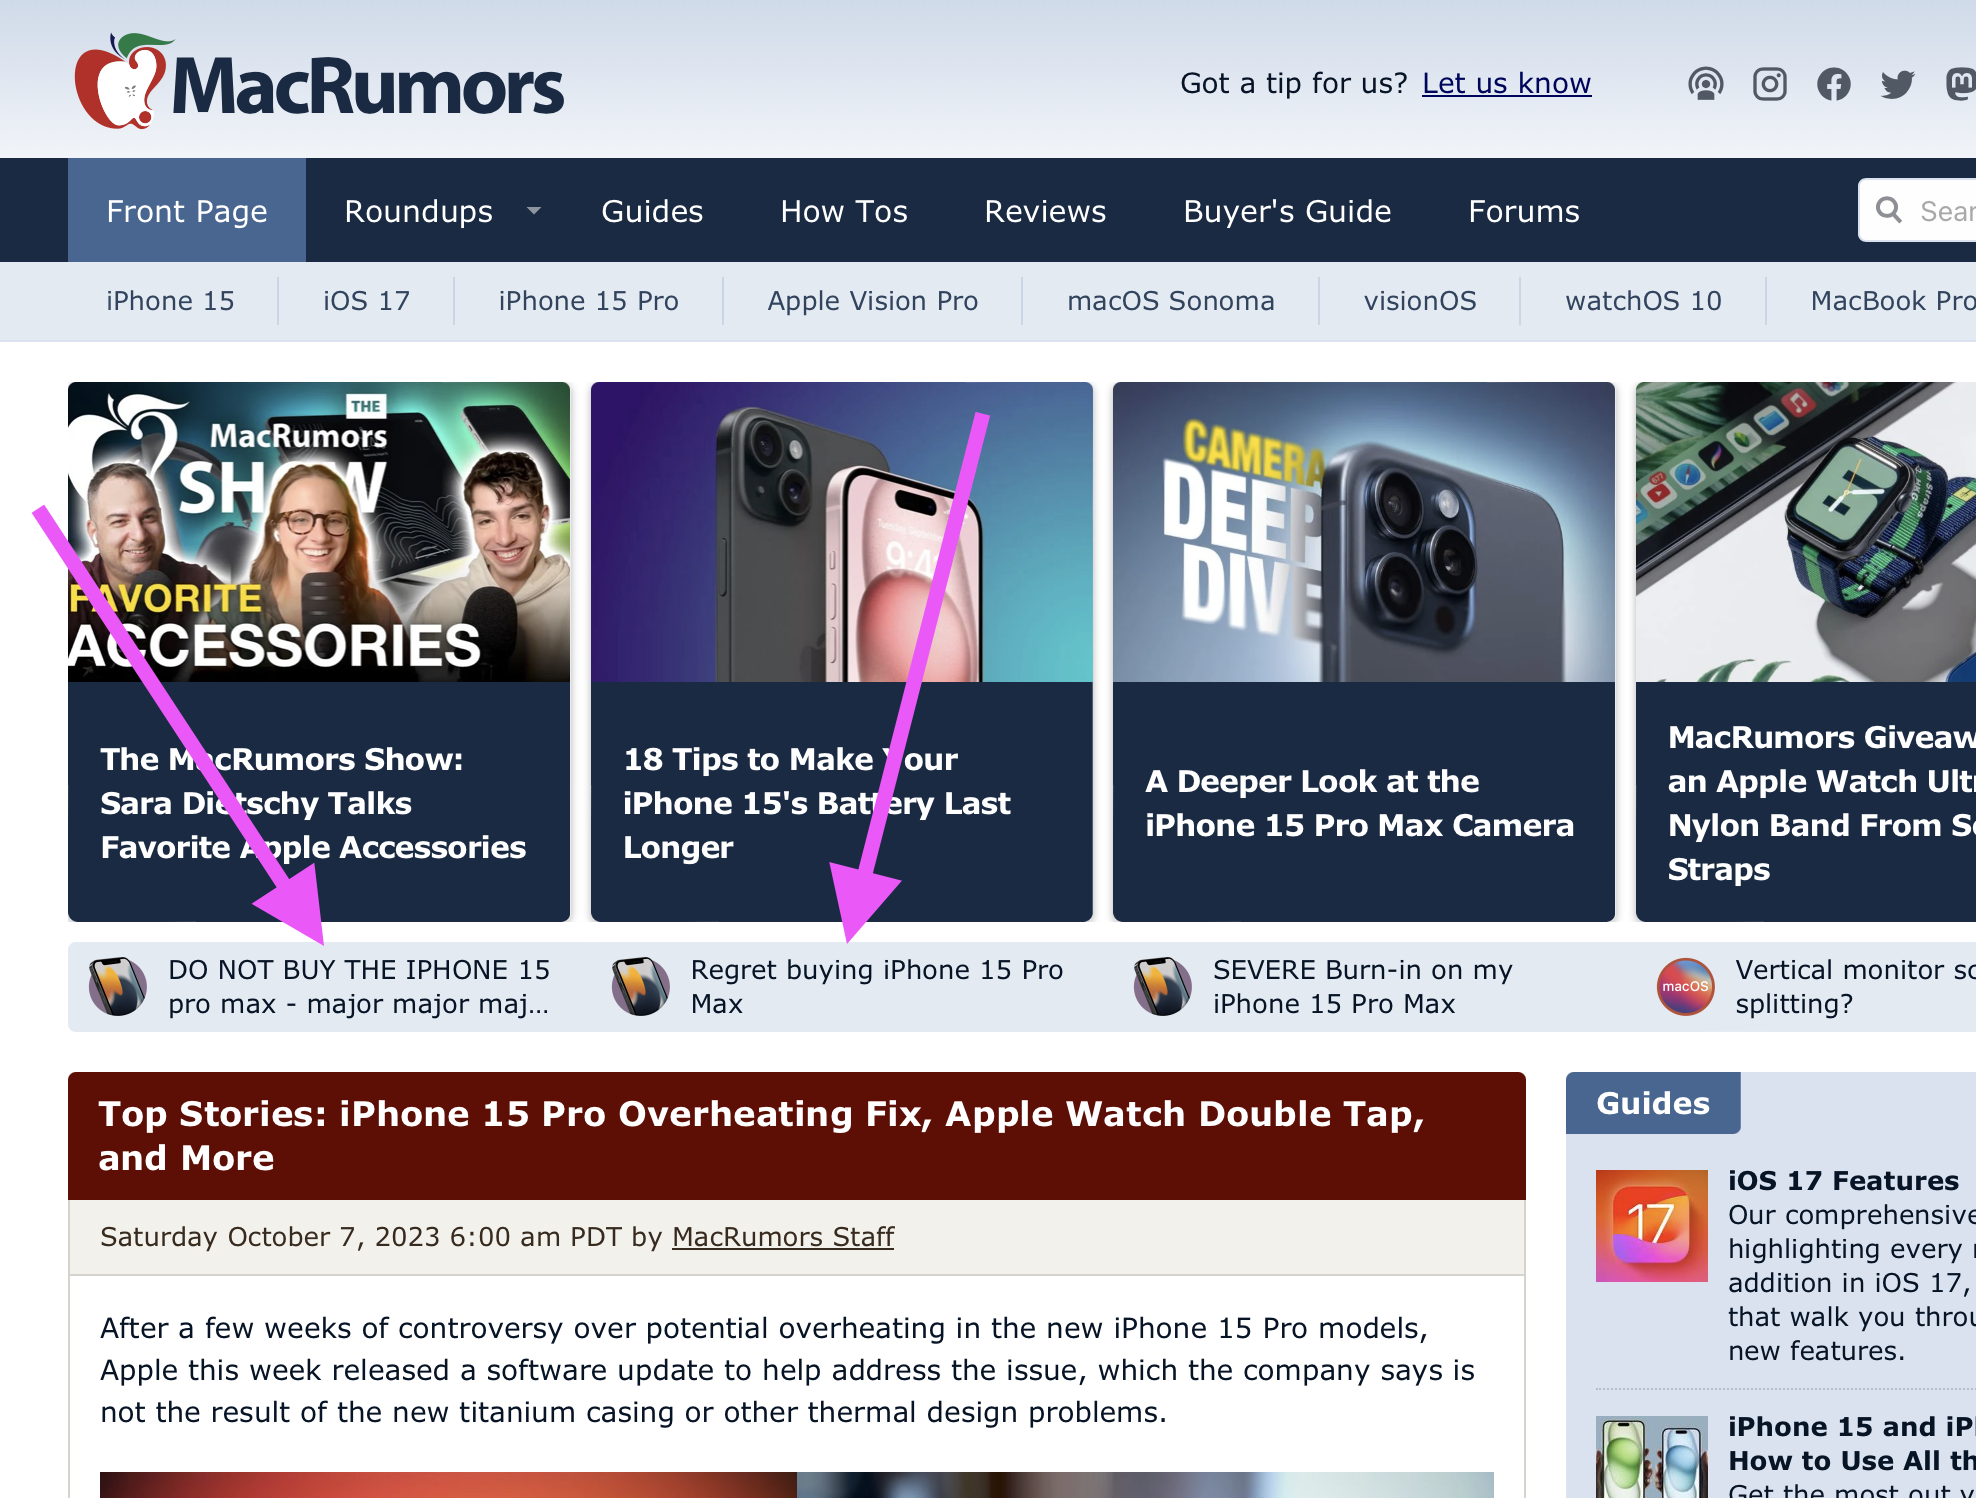Open the Apple Vision Pro topic link
The height and width of the screenshot is (1498, 1976).
872,301
